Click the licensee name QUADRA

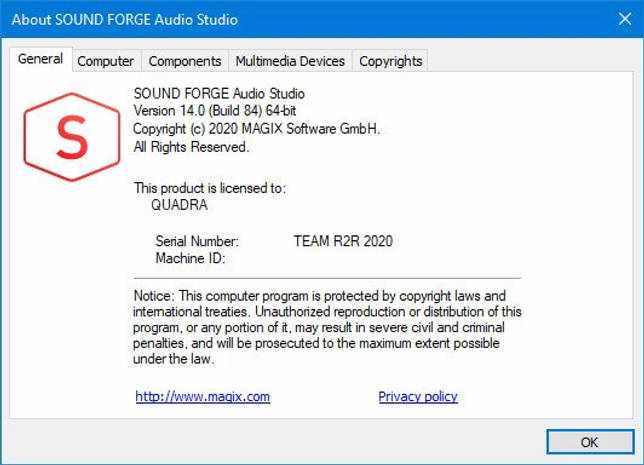tap(179, 205)
